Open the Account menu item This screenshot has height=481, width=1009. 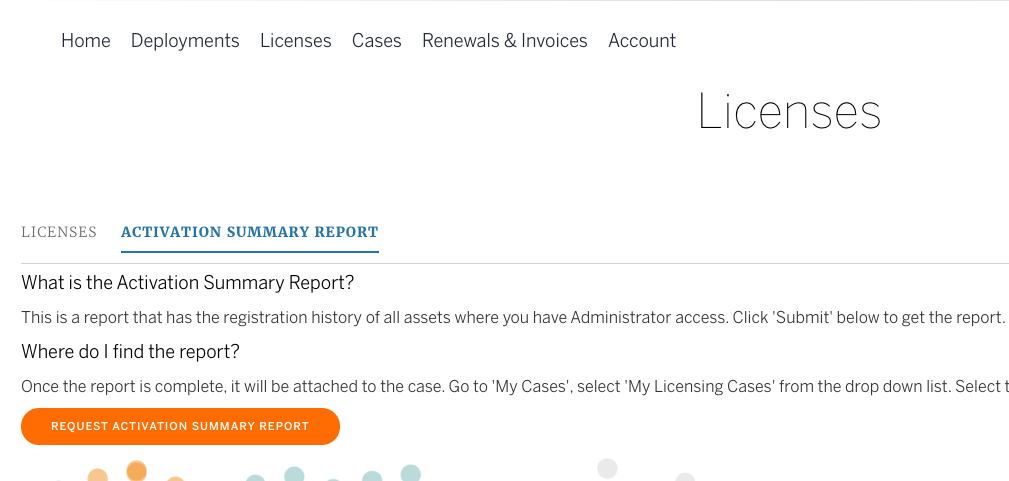(x=642, y=41)
